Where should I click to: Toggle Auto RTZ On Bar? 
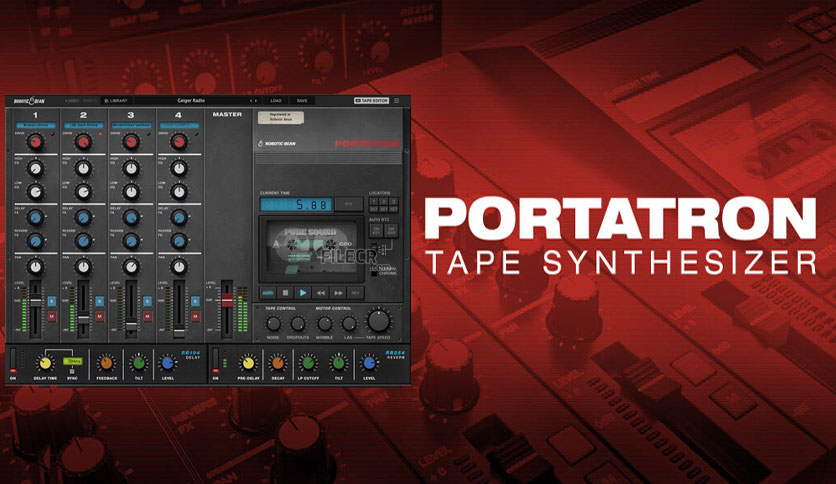point(391,230)
